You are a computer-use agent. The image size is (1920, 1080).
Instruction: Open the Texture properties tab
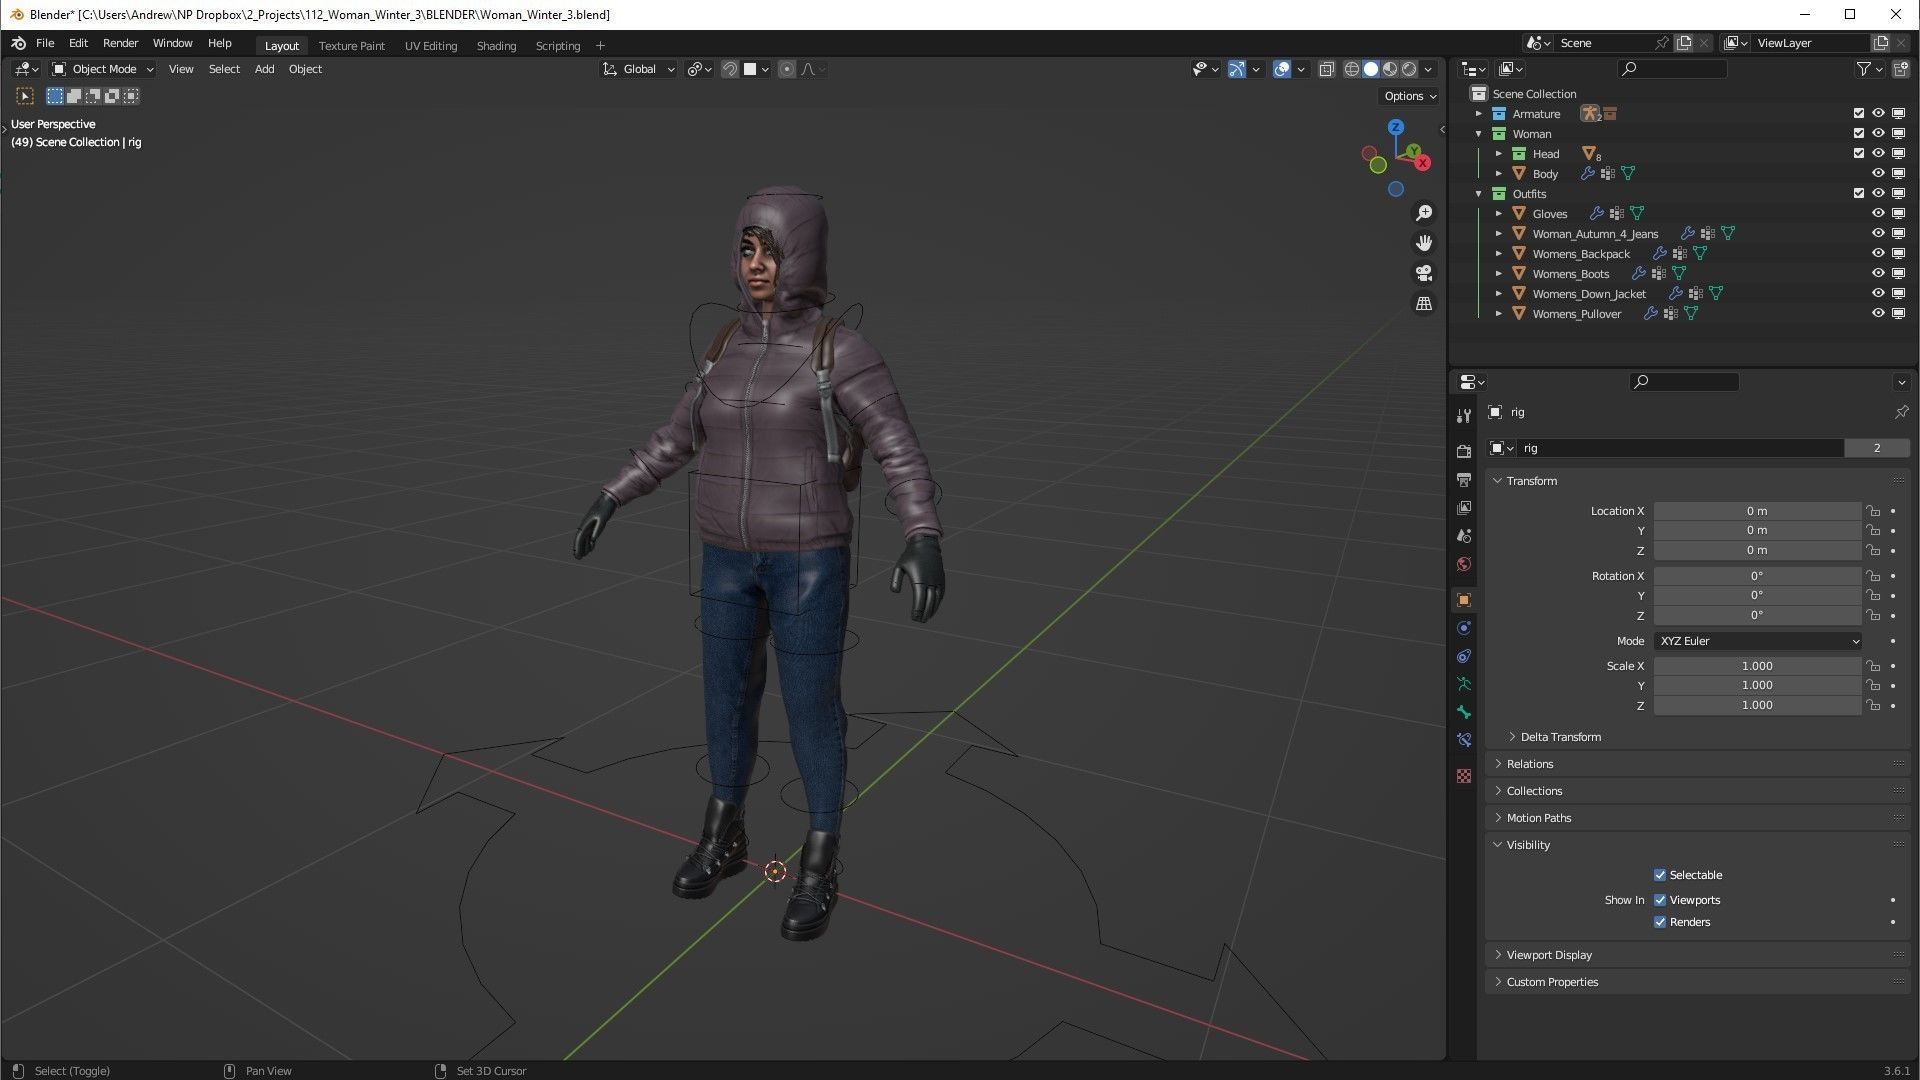coord(1464,776)
